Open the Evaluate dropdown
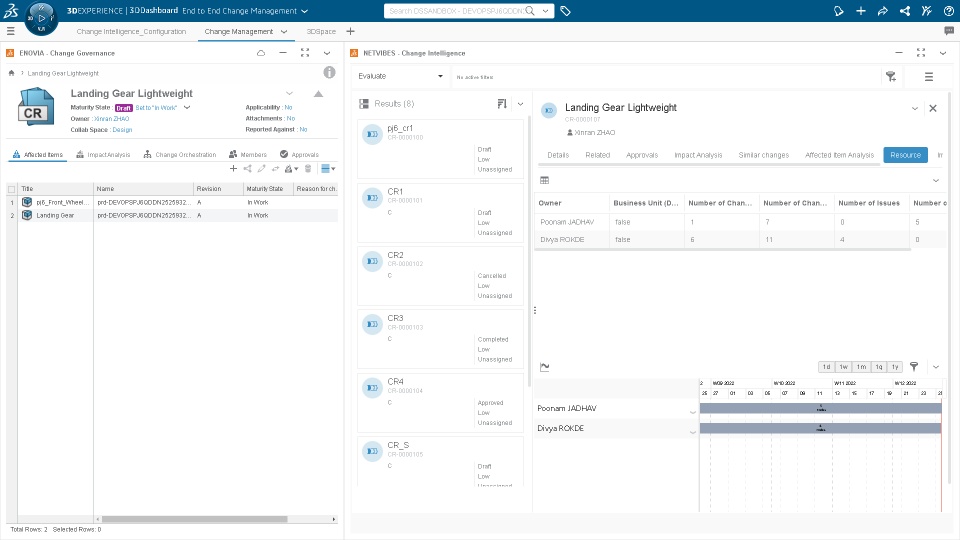 (x=400, y=76)
